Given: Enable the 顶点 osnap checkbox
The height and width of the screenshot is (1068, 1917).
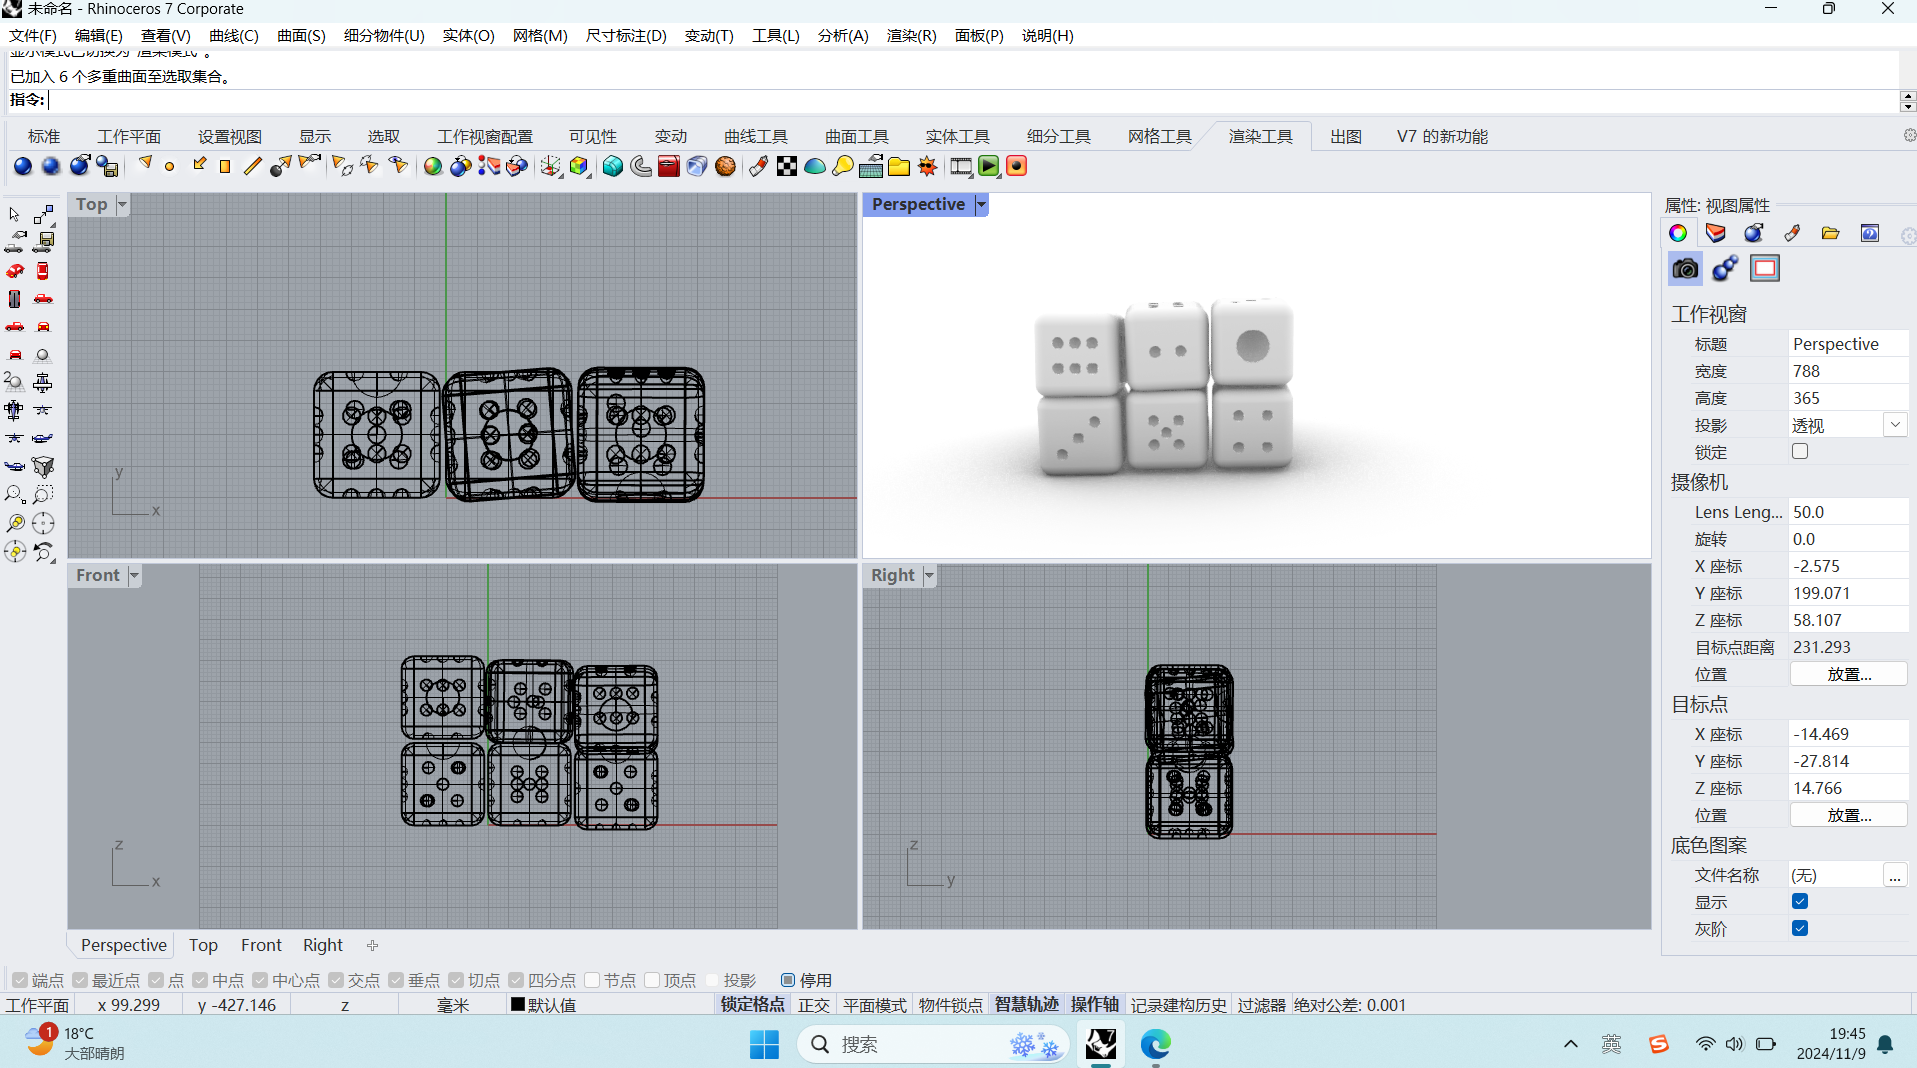Looking at the screenshot, I should (x=652, y=980).
